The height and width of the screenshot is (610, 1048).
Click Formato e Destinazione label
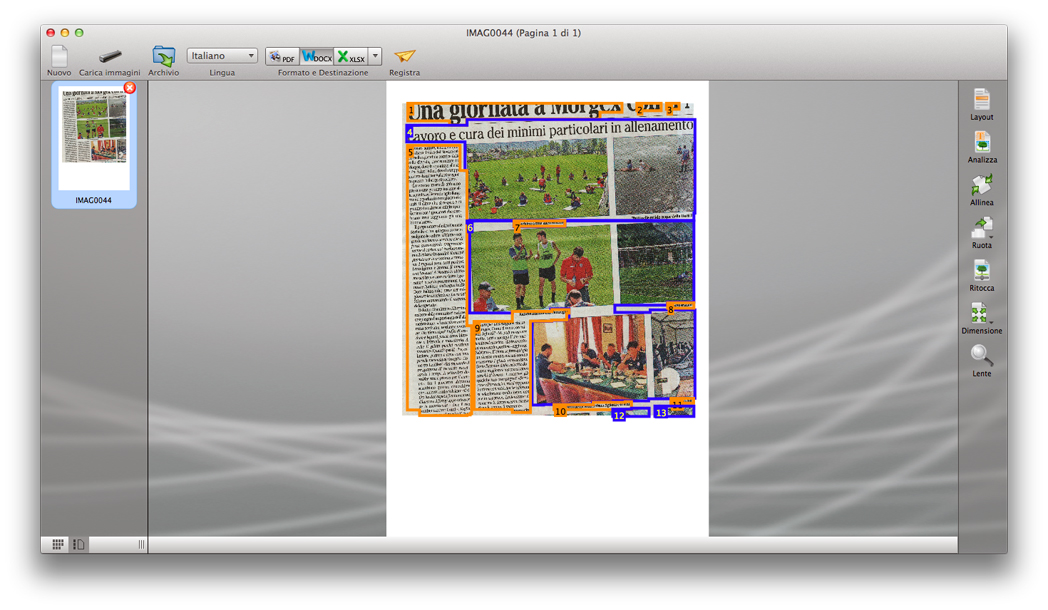click(x=323, y=72)
